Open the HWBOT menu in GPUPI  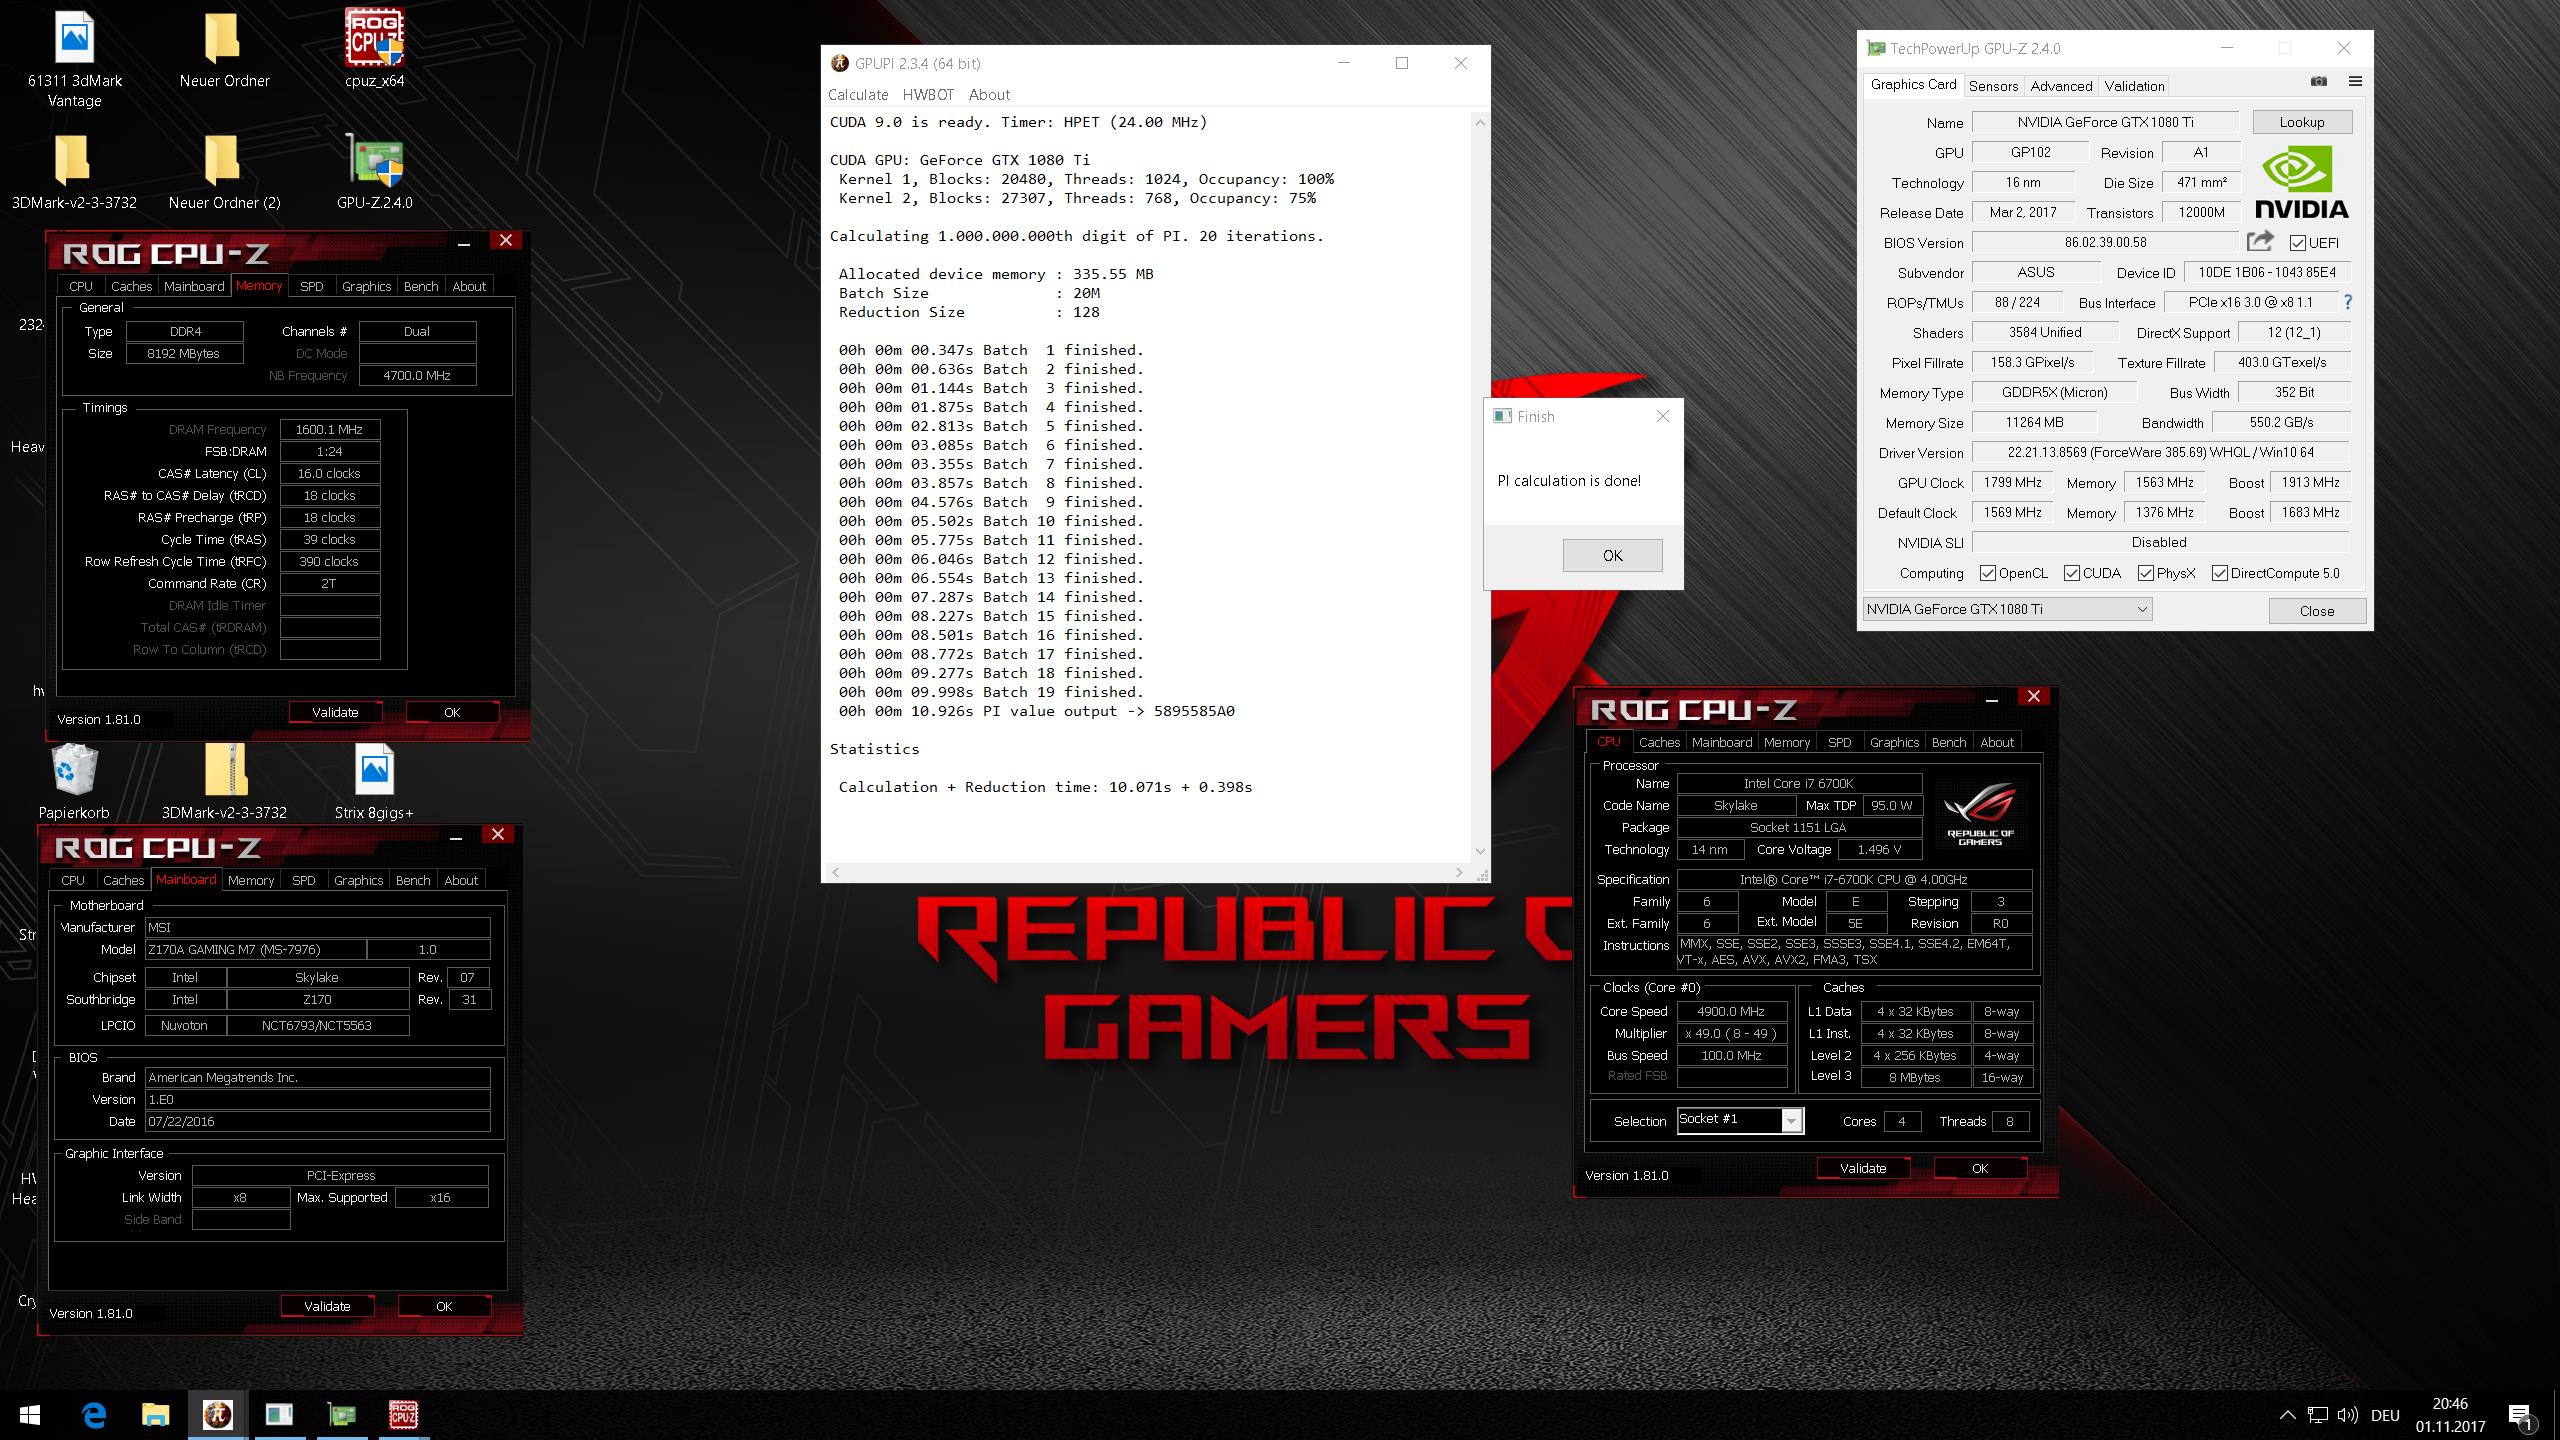(x=928, y=94)
